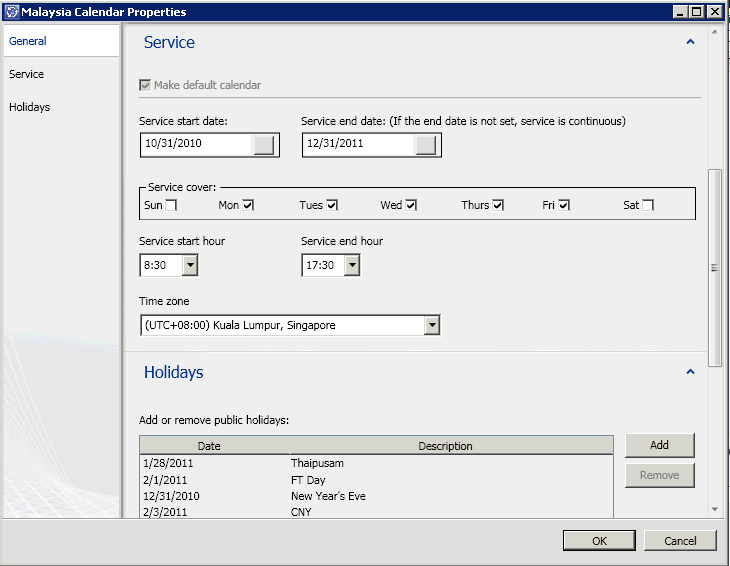The image size is (730, 566).
Task: Click scrollbar down arrow
Action: tap(715, 509)
